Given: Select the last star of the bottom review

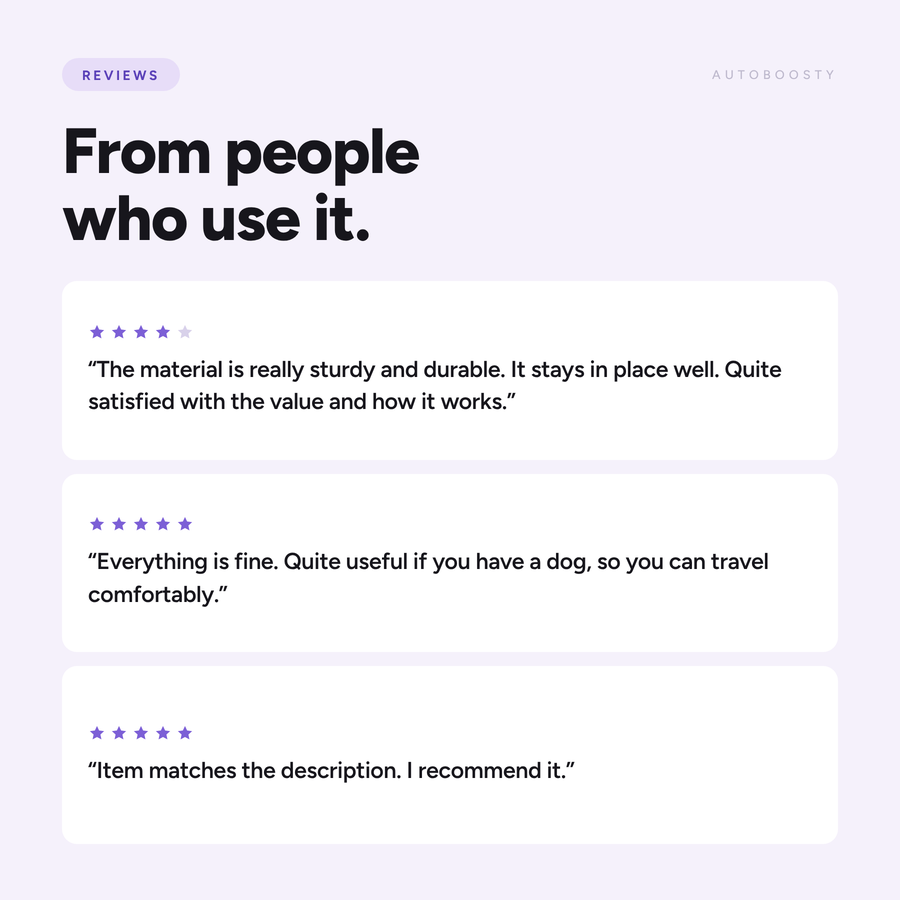Looking at the screenshot, I should click(x=185, y=732).
